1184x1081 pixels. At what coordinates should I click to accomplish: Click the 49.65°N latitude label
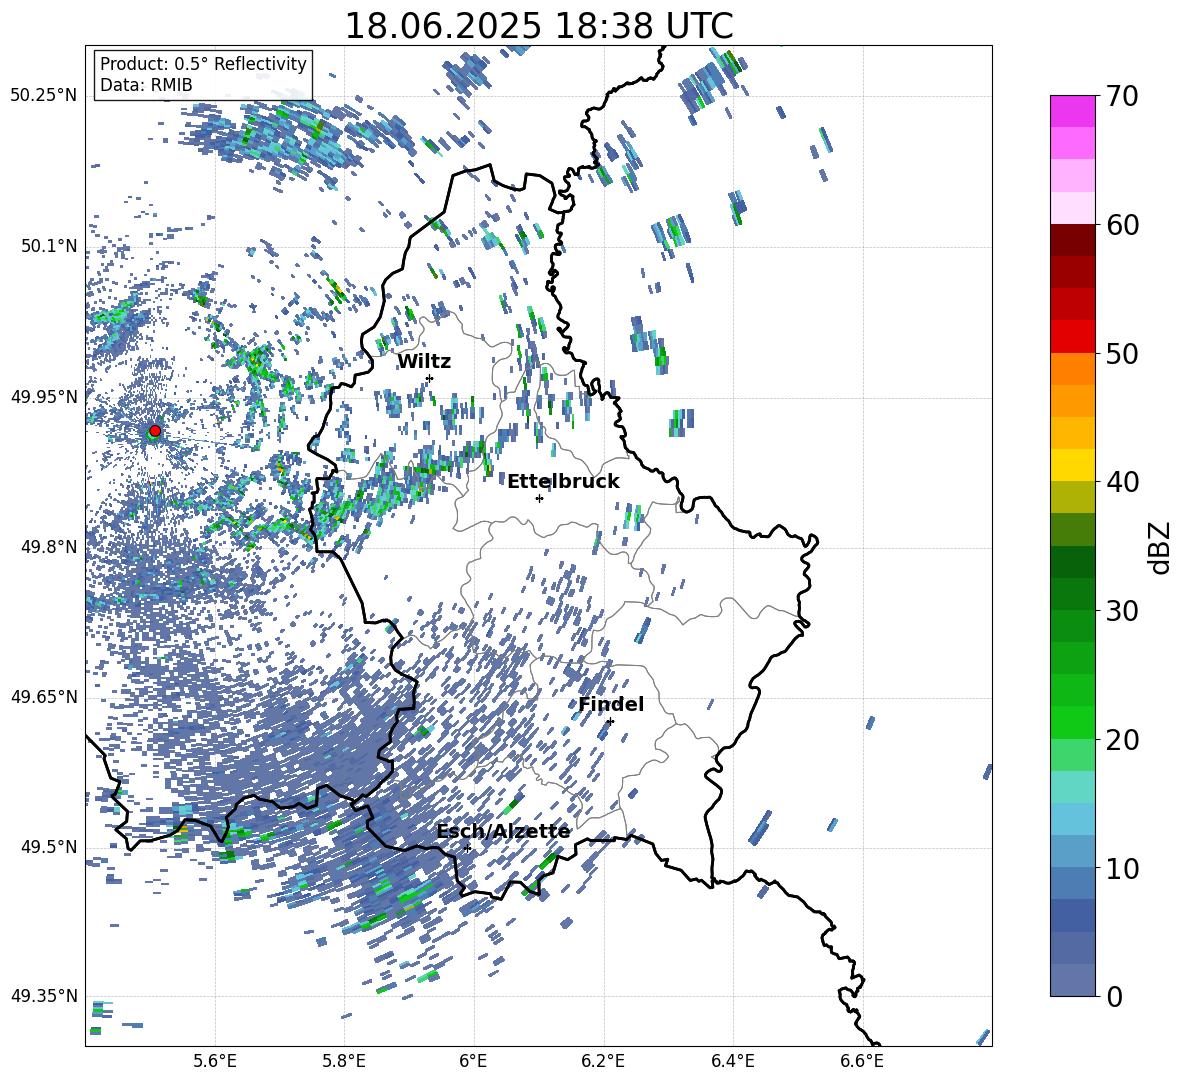(x=44, y=696)
